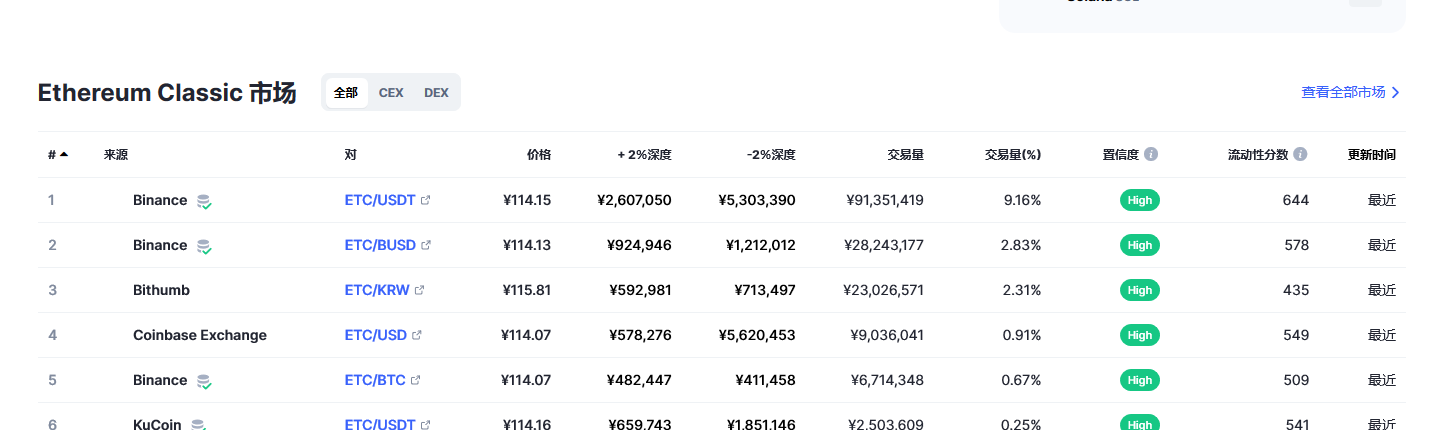Open the ETC/USD pair link
Image resolution: width=1450 pixels, height=430 pixels.
point(376,335)
